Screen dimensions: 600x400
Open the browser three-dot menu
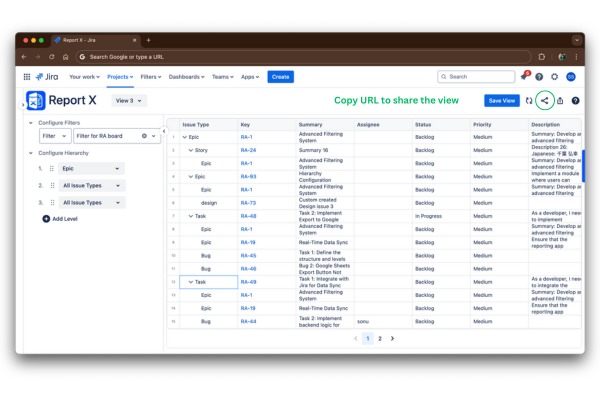tap(576, 57)
